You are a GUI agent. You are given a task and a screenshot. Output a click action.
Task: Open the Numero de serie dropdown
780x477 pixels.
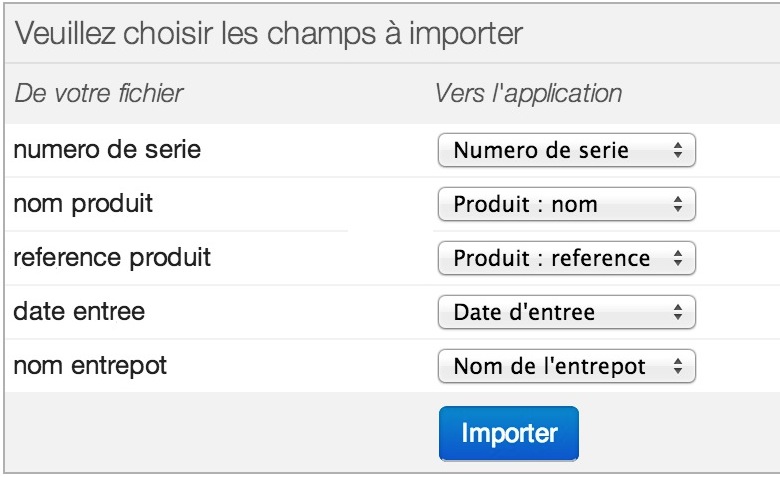[567, 150]
